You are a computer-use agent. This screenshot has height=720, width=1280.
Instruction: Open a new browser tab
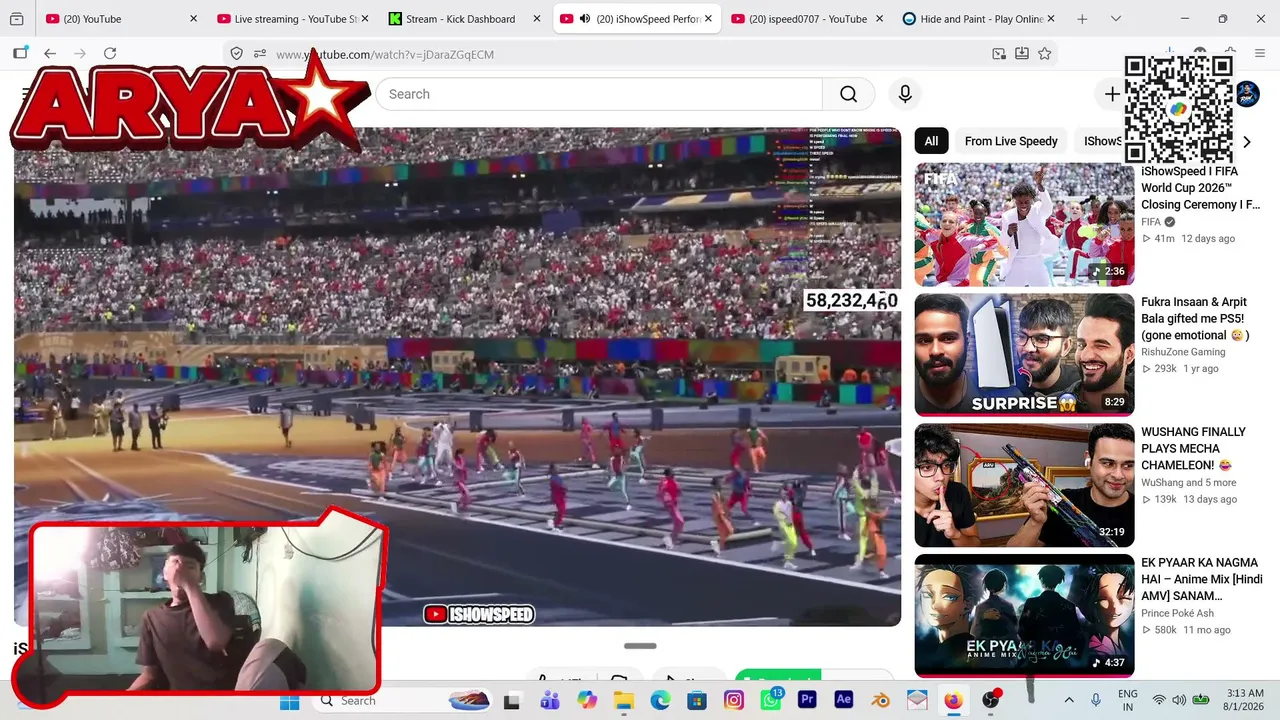coord(1082,19)
